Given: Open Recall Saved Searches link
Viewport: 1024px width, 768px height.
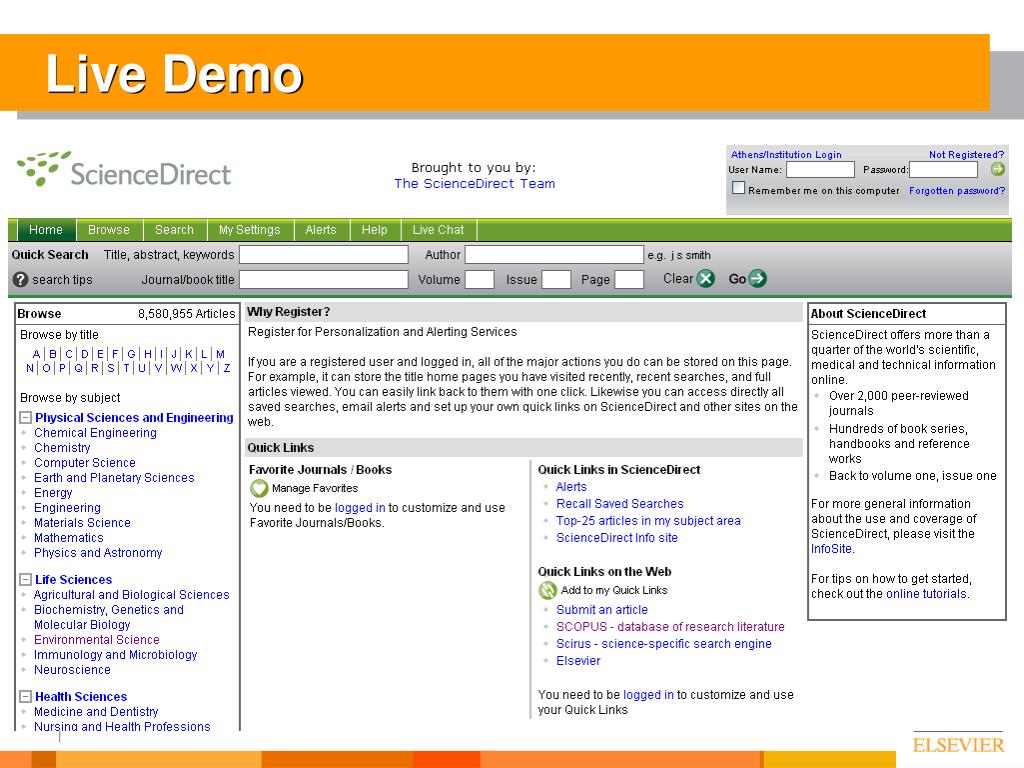Looking at the screenshot, I should (x=620, y=504).
